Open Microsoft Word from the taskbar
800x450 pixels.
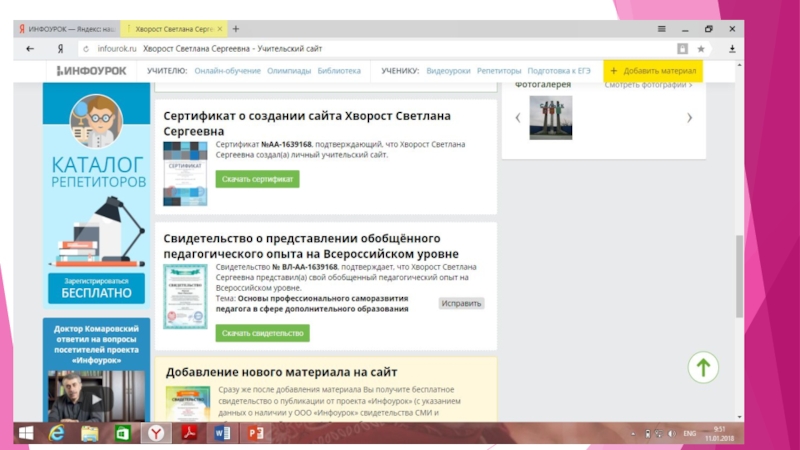coord(222,433)
